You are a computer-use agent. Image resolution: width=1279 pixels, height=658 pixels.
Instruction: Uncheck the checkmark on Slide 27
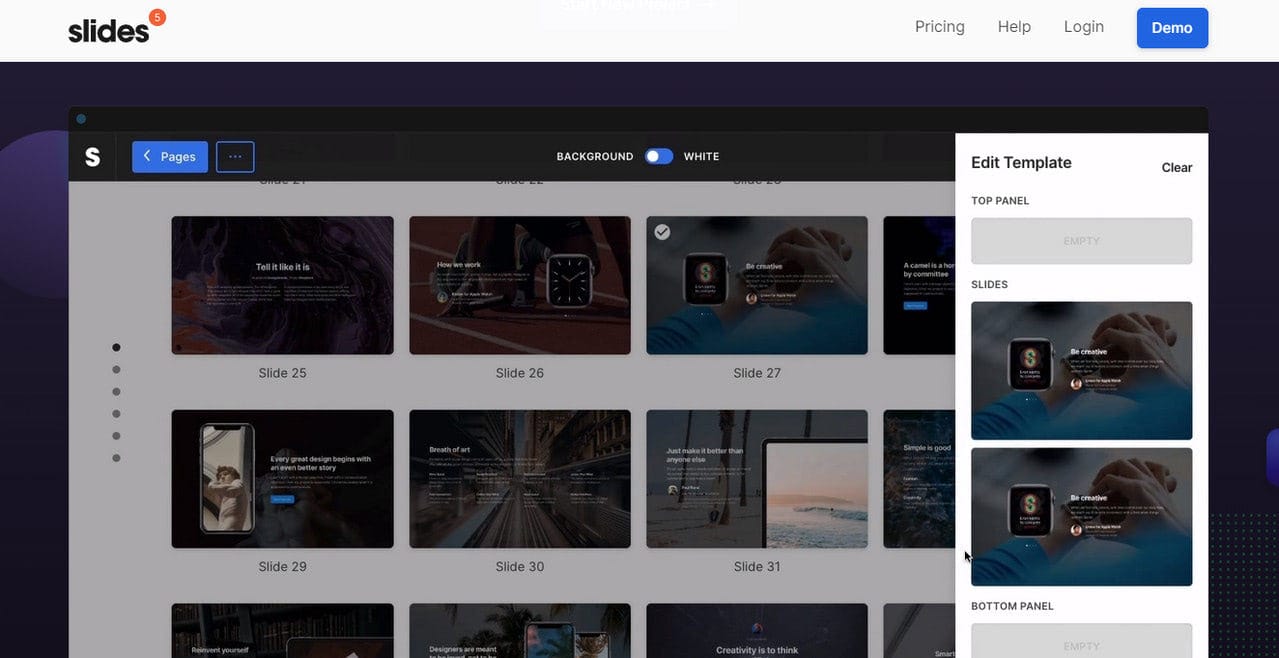point(662,232)
